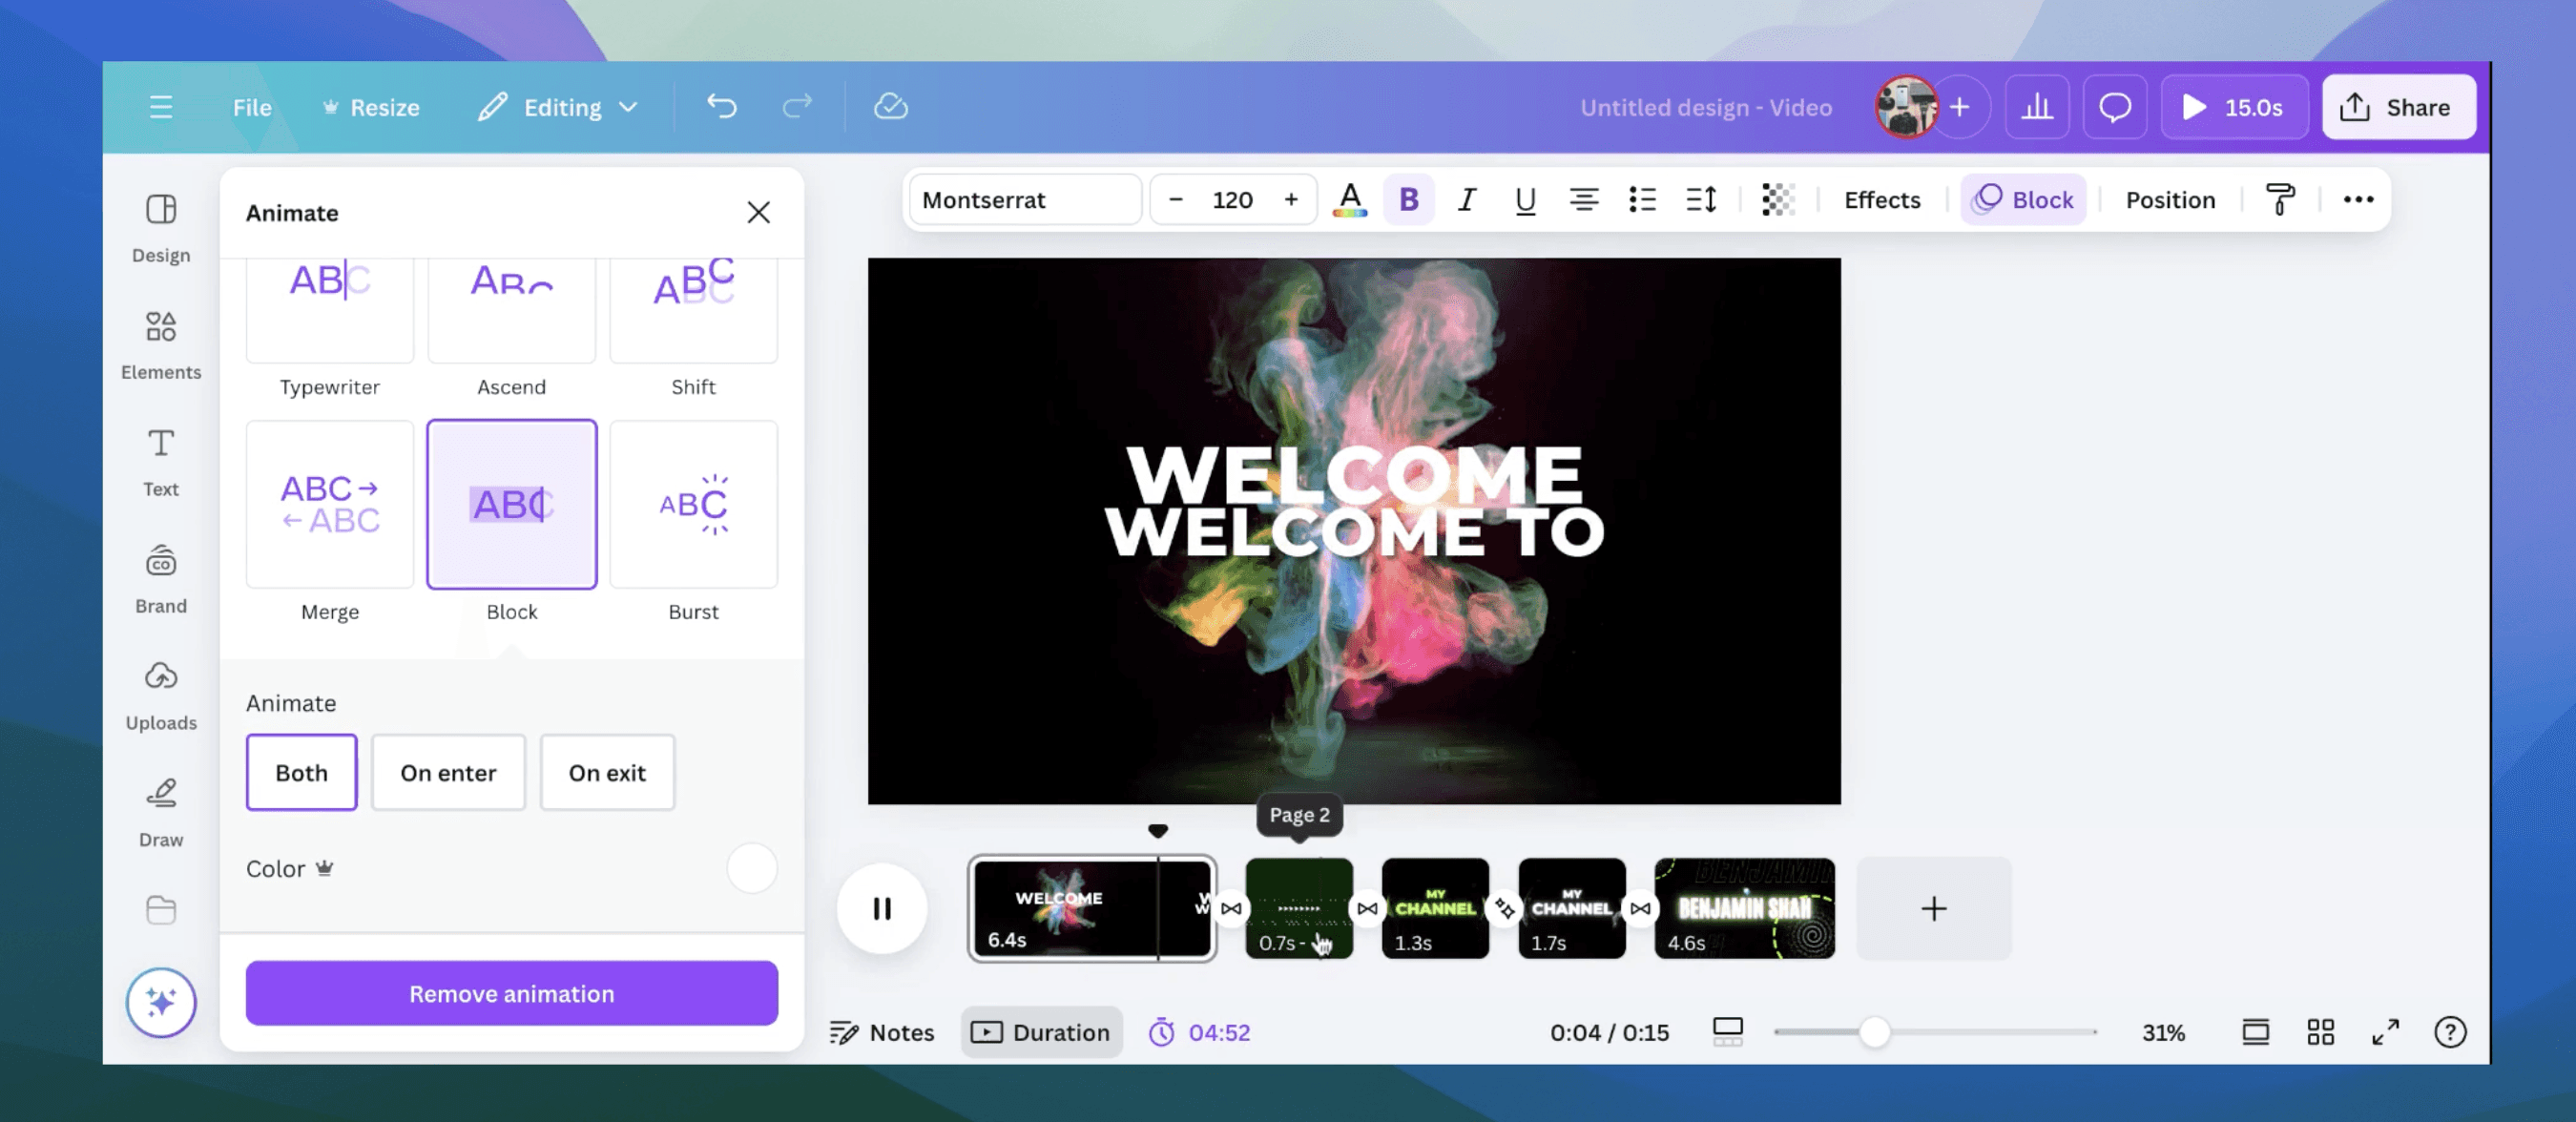Screen dimensions: 2576x1122
Task: Open the Text sidebar panel
Action: coord(161,462)
